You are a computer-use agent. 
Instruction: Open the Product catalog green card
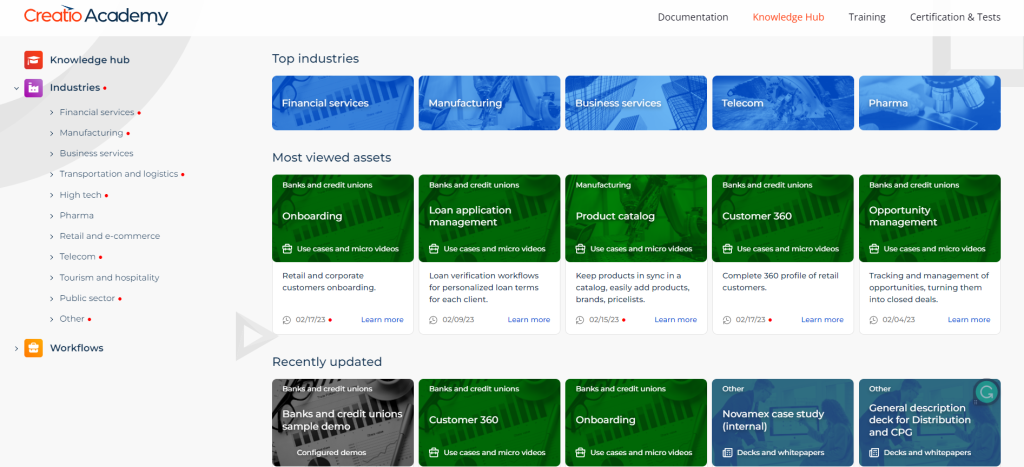[636, 218]
